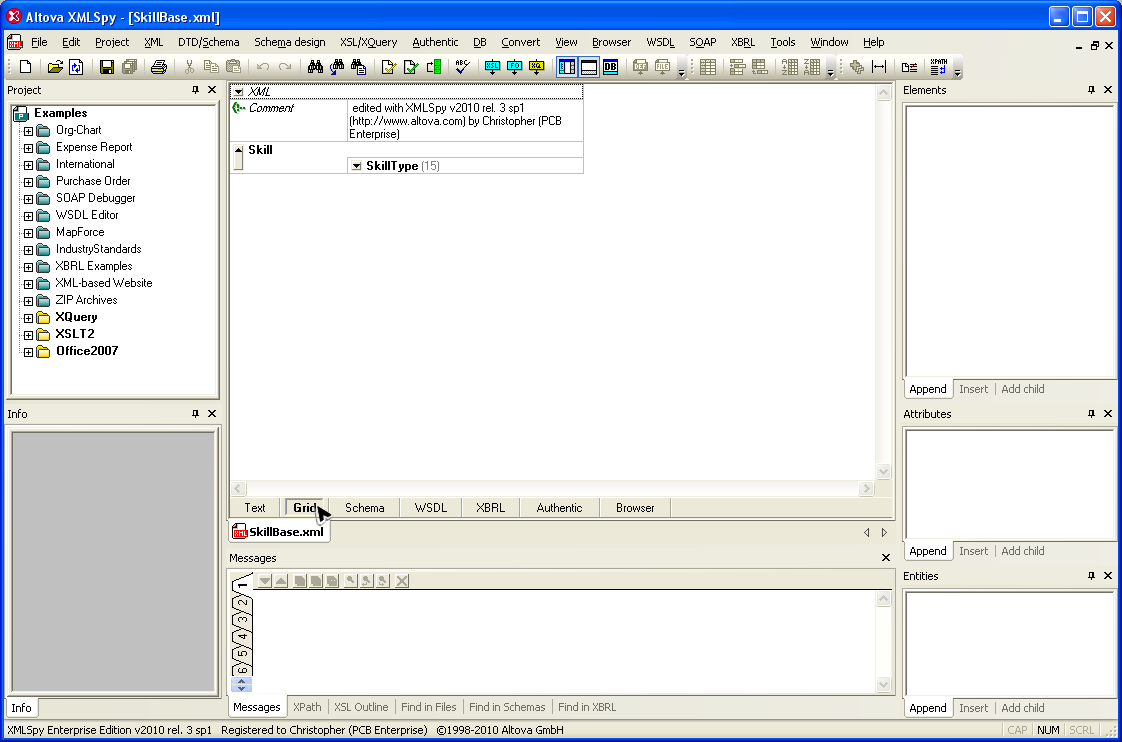
Task: Open the XPath output tab
Action: [307, 707]
